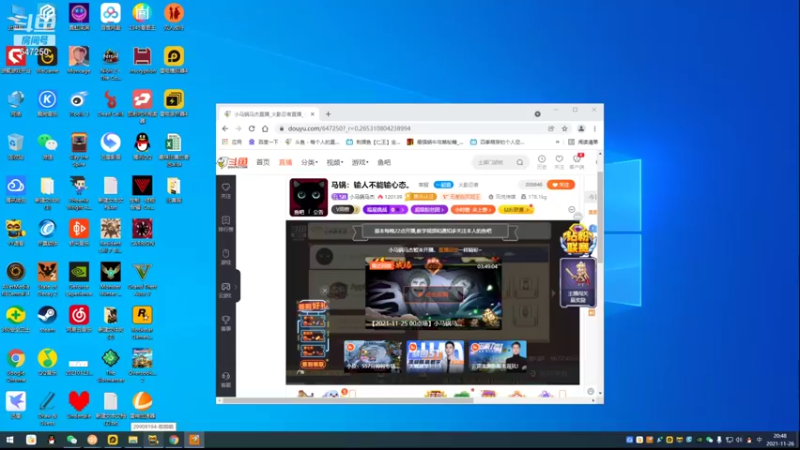This screenshot has height=450, width=800.
Task: Follow the streamer with orange follow button
Action: point(561,185)
